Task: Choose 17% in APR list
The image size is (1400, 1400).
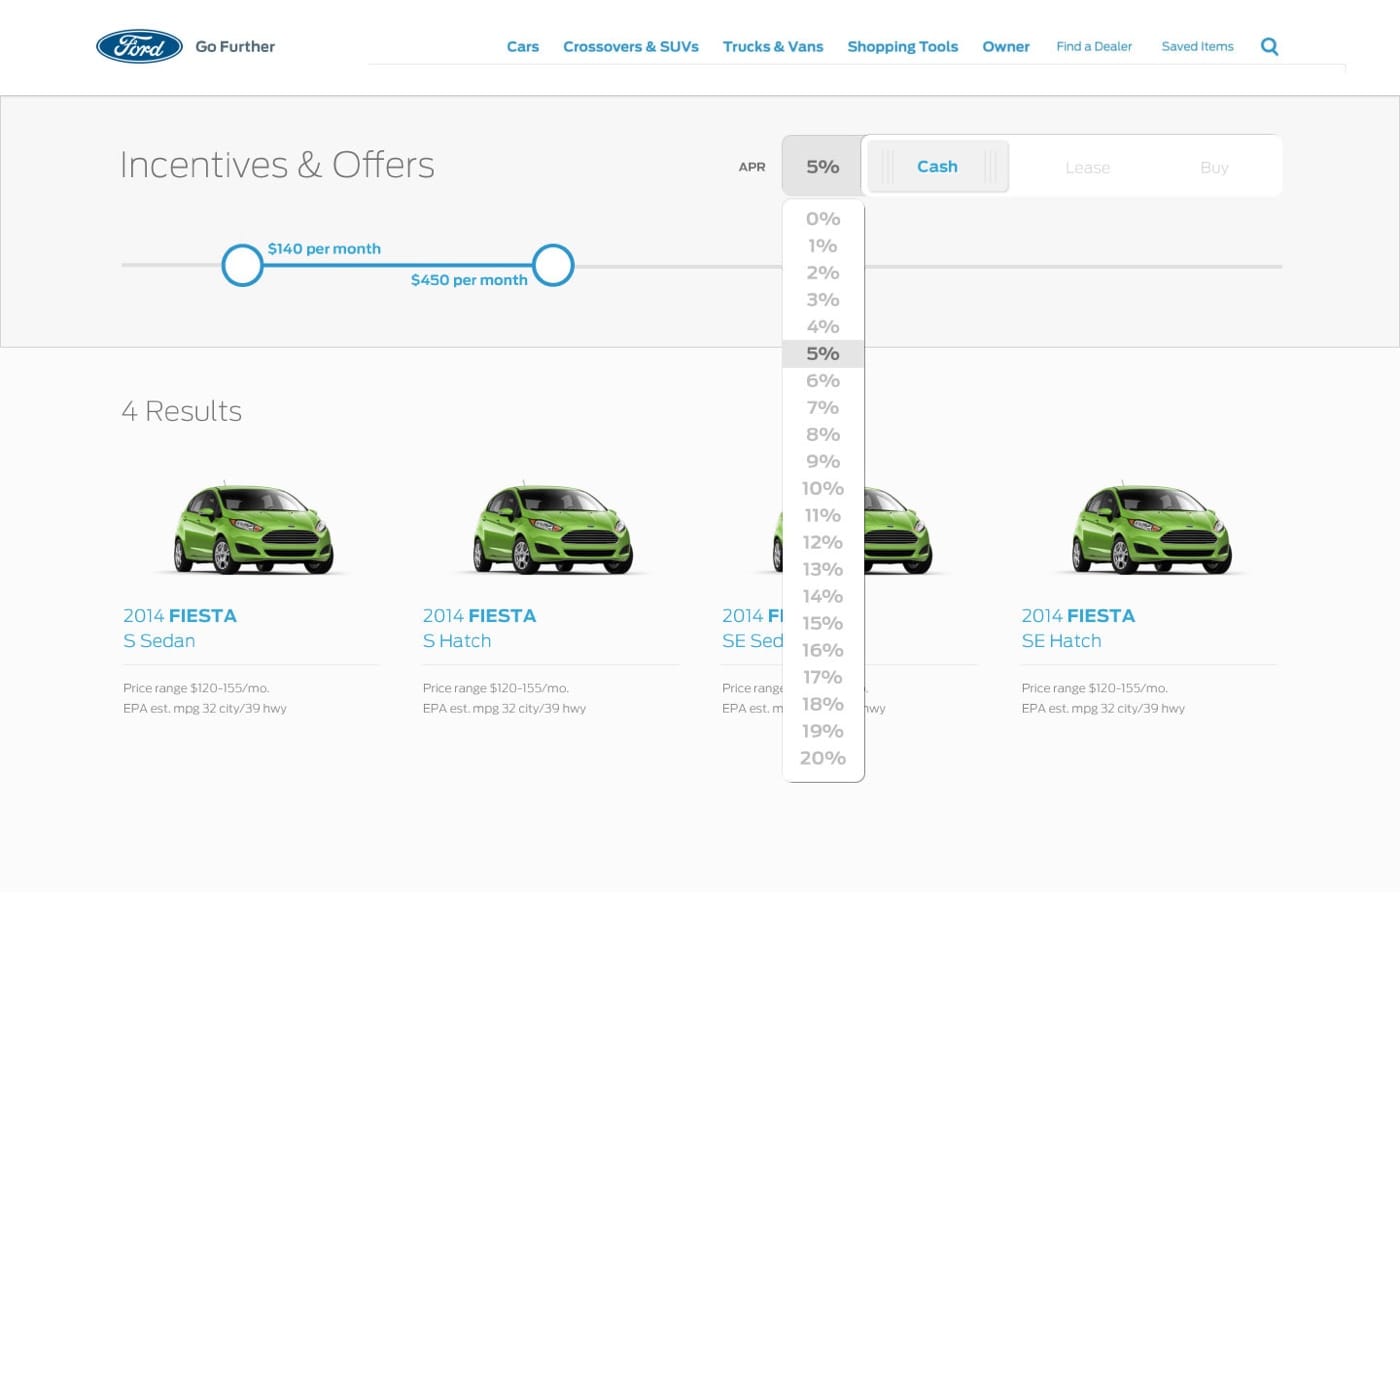Action: click(x=823, y=677)
